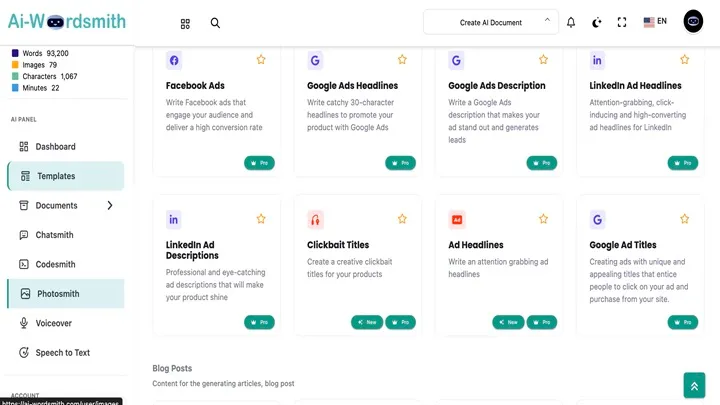Open the LinkedIn Ad Descriptions template
720x405 pixels.
191,250
